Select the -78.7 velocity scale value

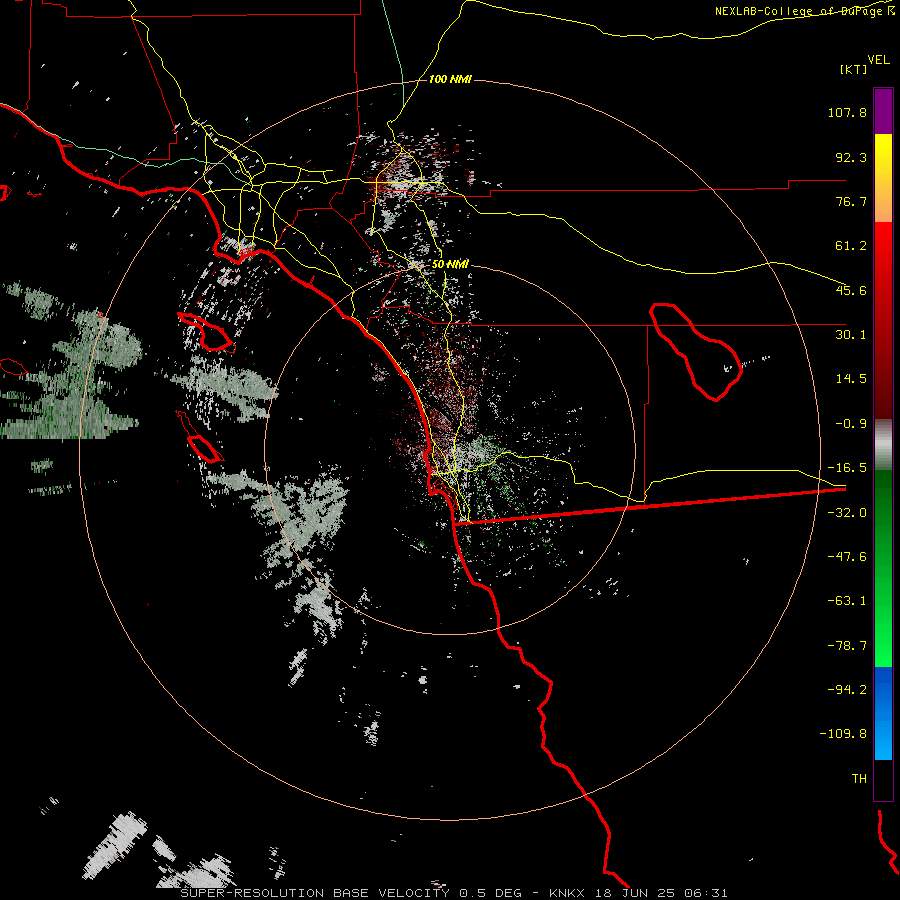click(x=847, y=646)
